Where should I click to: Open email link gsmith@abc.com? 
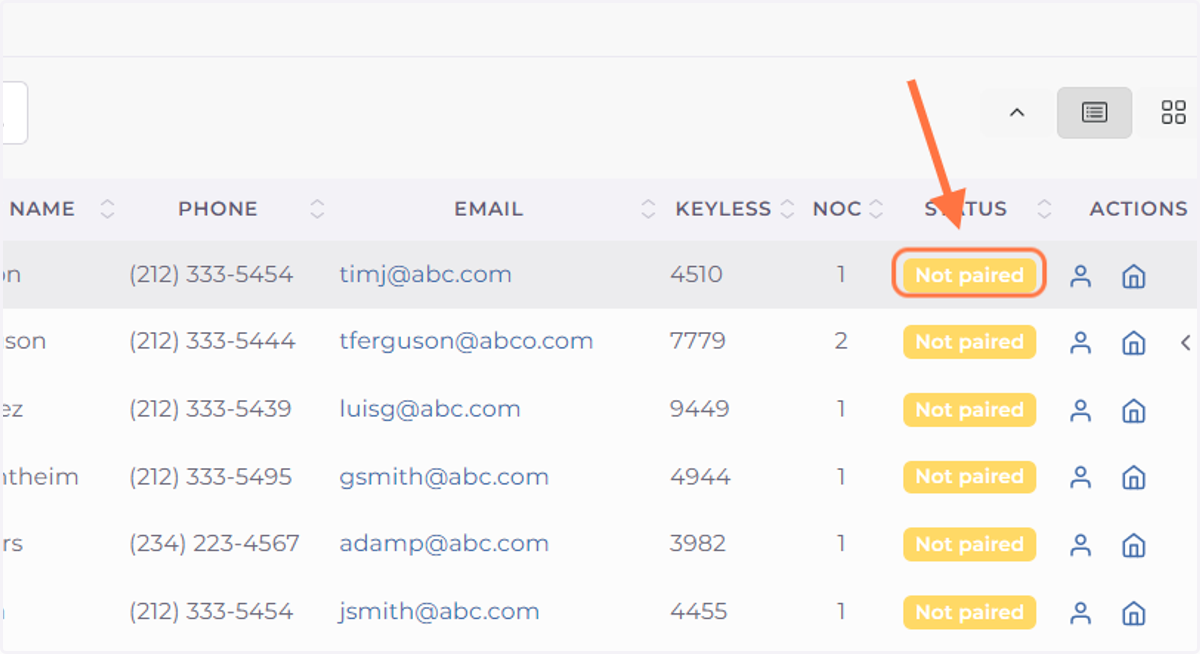(x=444, y=477)
